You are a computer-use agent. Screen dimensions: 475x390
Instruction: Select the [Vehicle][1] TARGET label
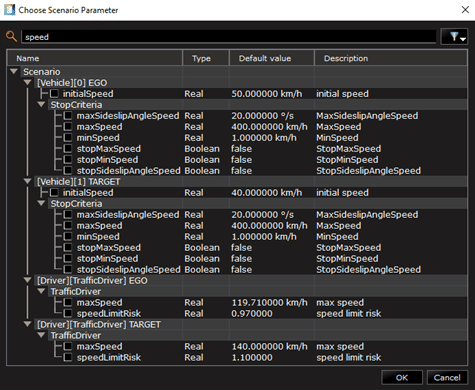point(79,182)
